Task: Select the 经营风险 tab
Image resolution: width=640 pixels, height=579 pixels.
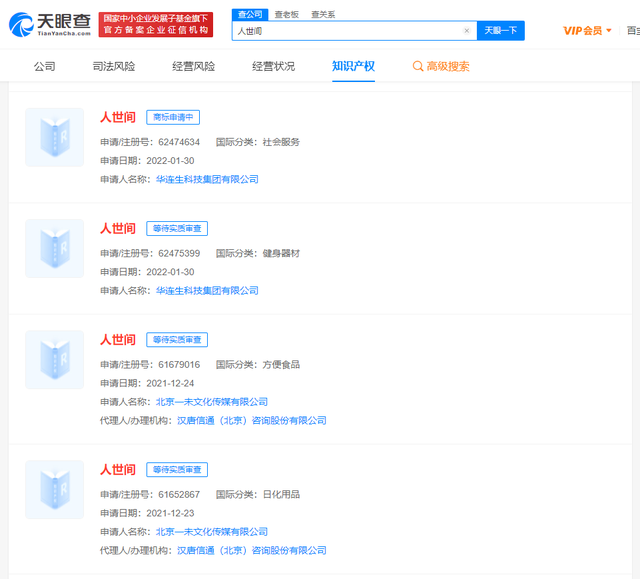Action: click(193, 66)
